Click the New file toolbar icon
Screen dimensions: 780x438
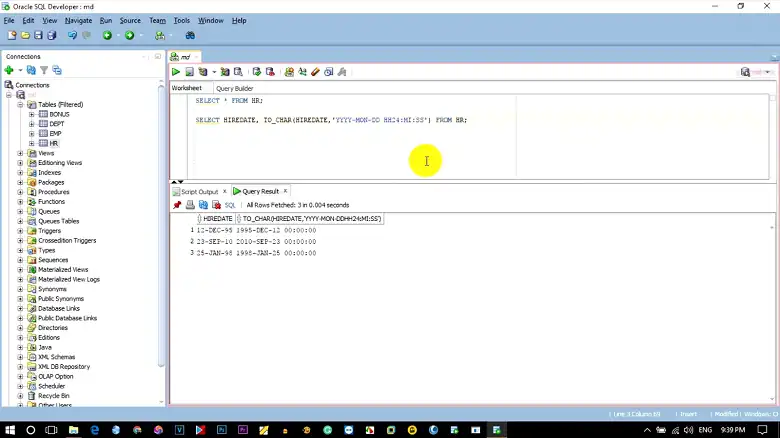(12, 35)
